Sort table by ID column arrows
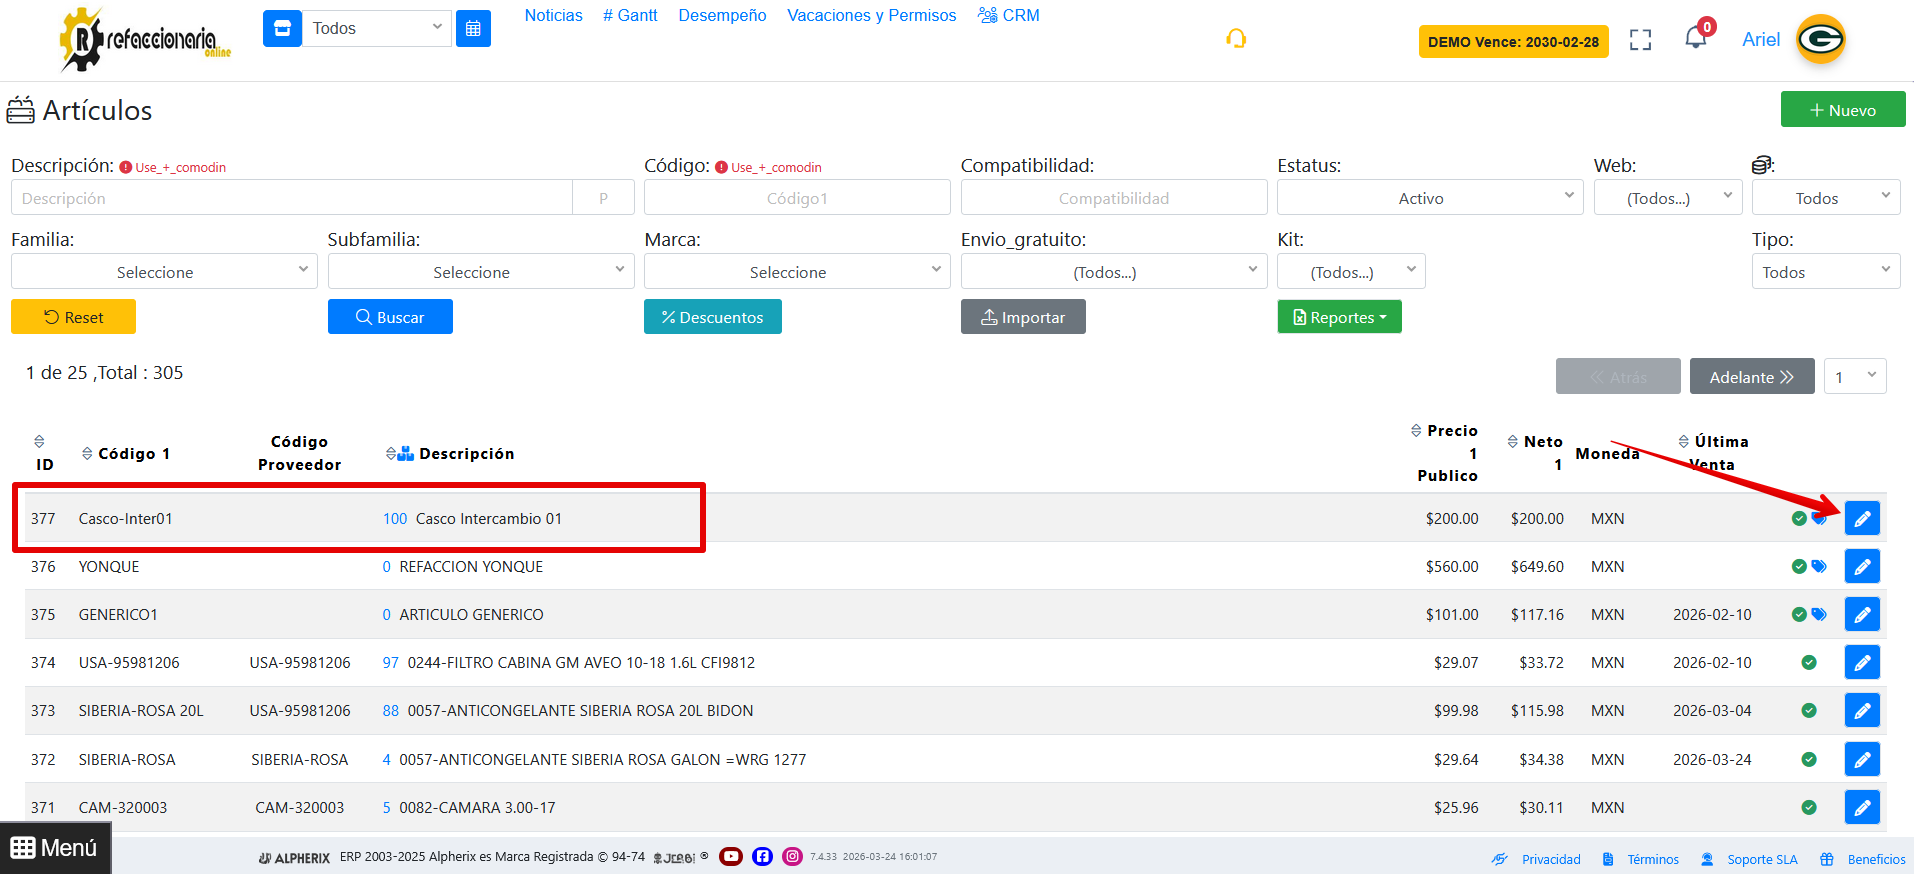1914x874 pixels. click(40, 441)
